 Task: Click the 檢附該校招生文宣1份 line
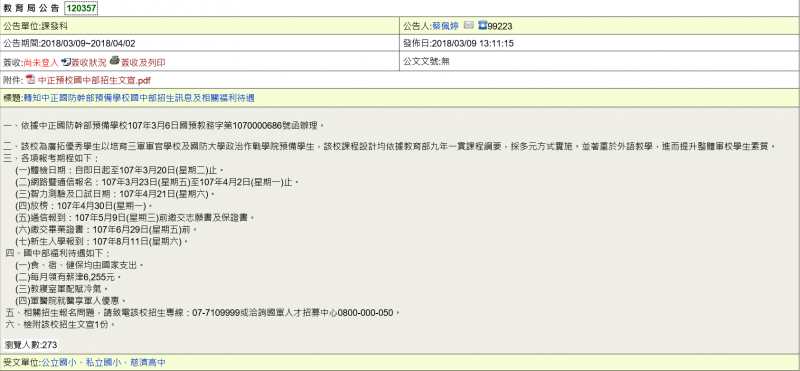[60, 325]
